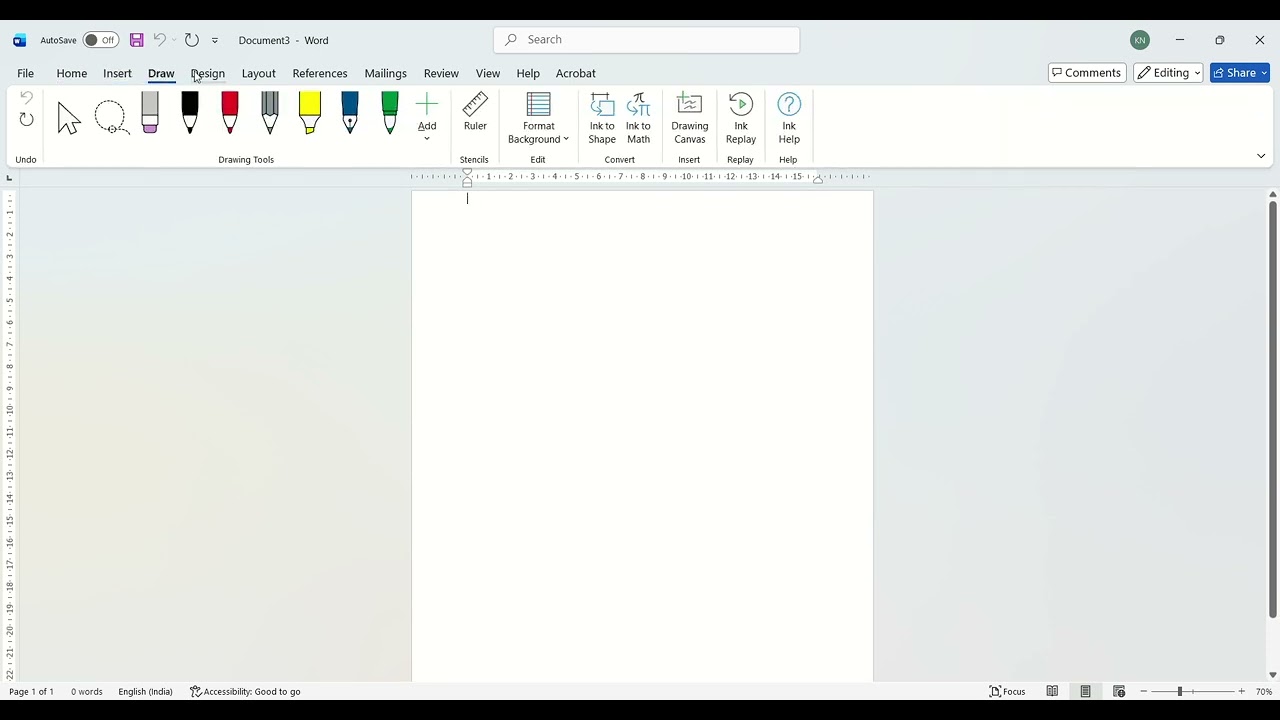This screenshot has width=1280, height=720.
Task: Click the 70% zoom level
Action: (1264, 691)
